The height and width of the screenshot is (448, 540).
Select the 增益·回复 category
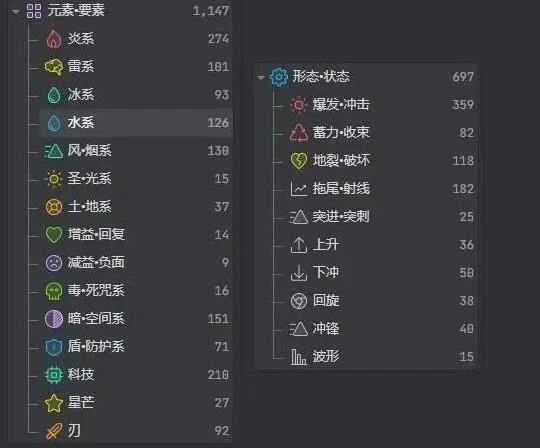click(x=136, y=235)
